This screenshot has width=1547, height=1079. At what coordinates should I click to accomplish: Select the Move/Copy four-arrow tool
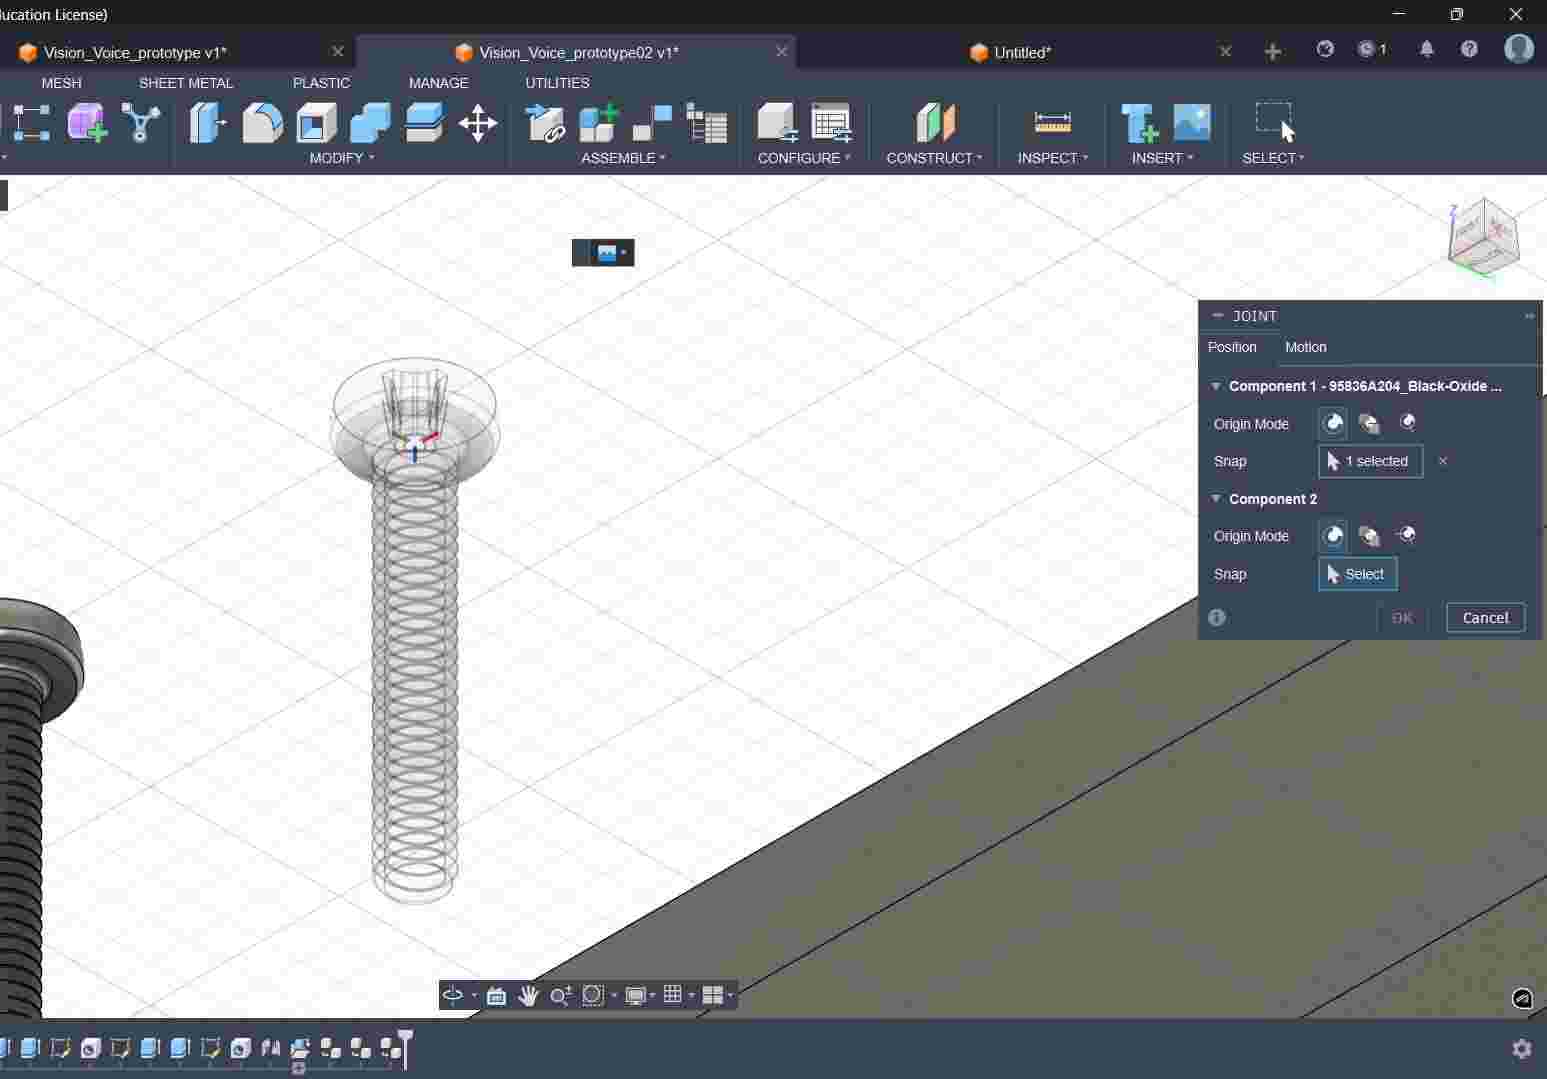(x=478, y=123)
